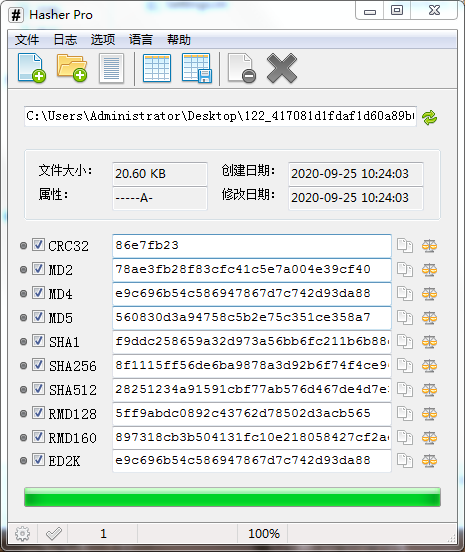
Task: Click the remove file toolbar icon
Action: (242, 68)
